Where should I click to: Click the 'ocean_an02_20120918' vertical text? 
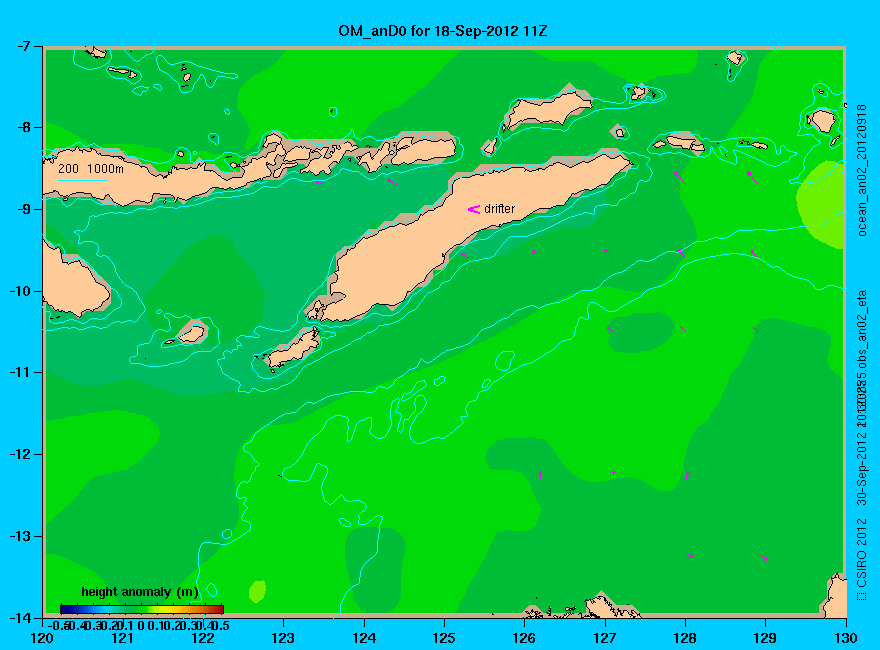(863, 170)
